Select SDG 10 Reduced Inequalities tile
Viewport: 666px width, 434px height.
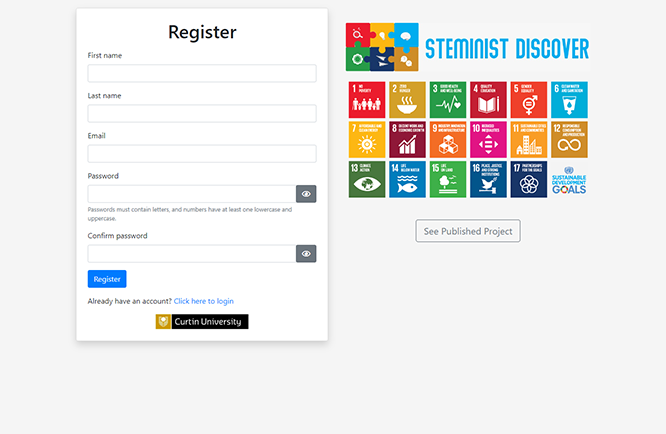tap(488, 140)
